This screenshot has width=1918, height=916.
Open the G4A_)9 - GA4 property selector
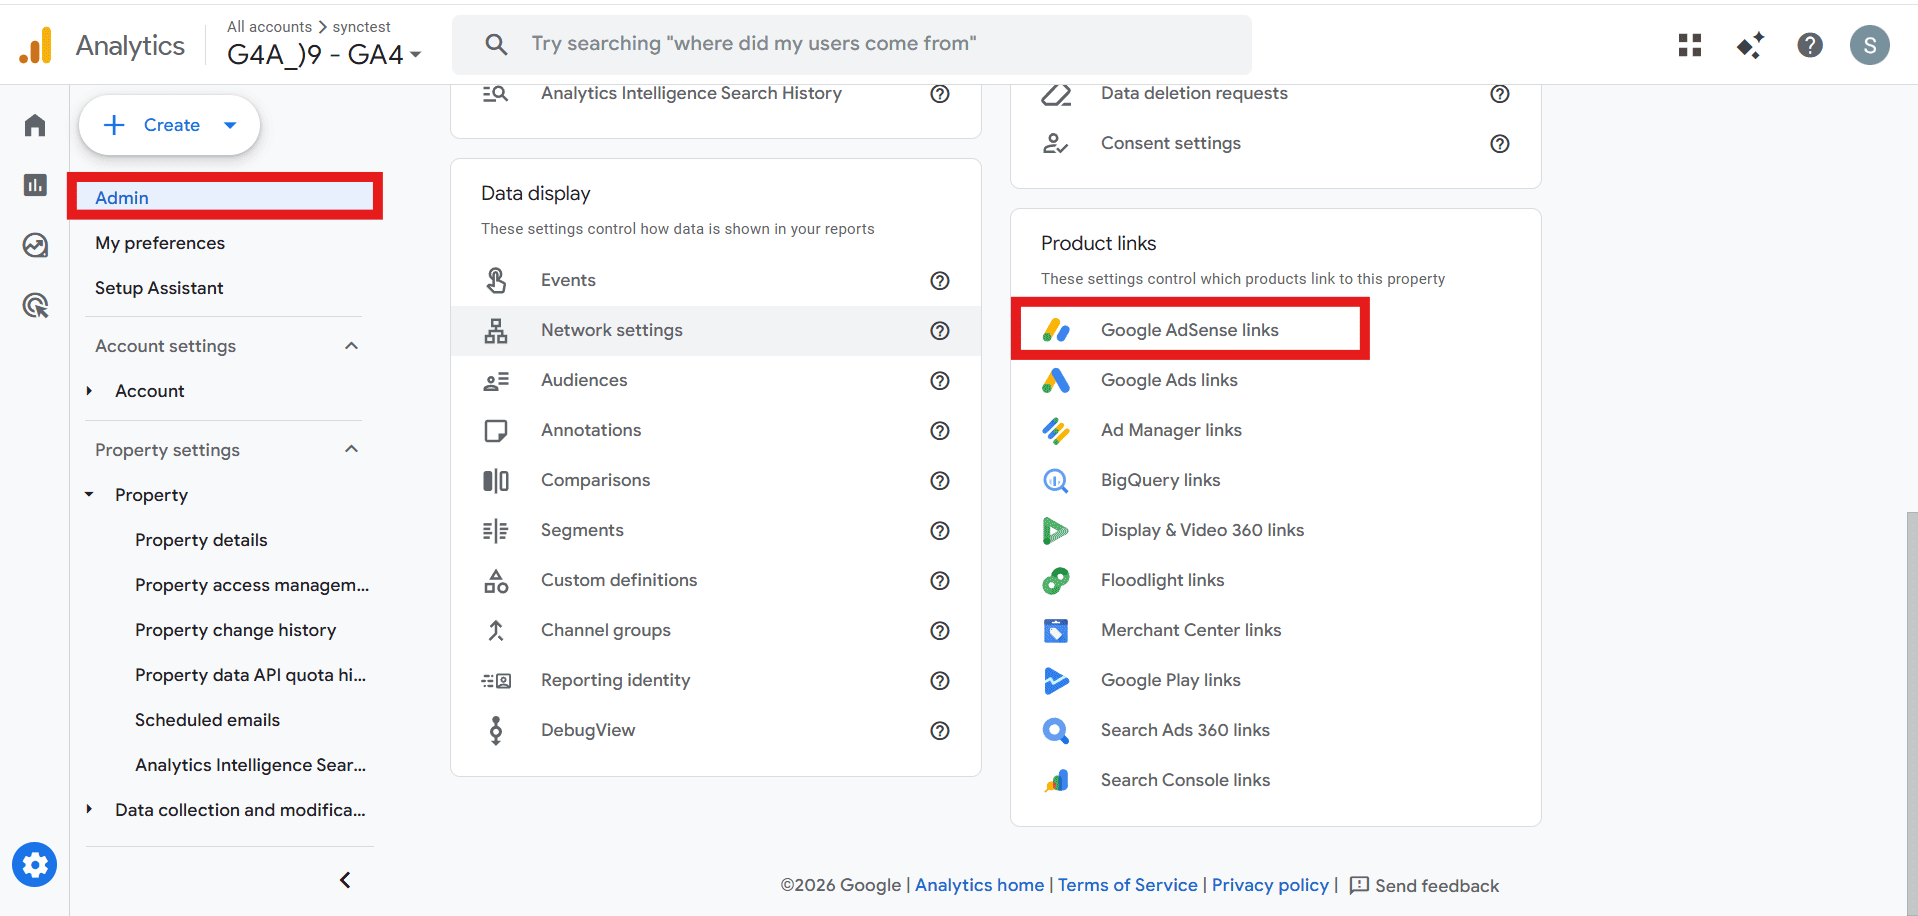324,54
